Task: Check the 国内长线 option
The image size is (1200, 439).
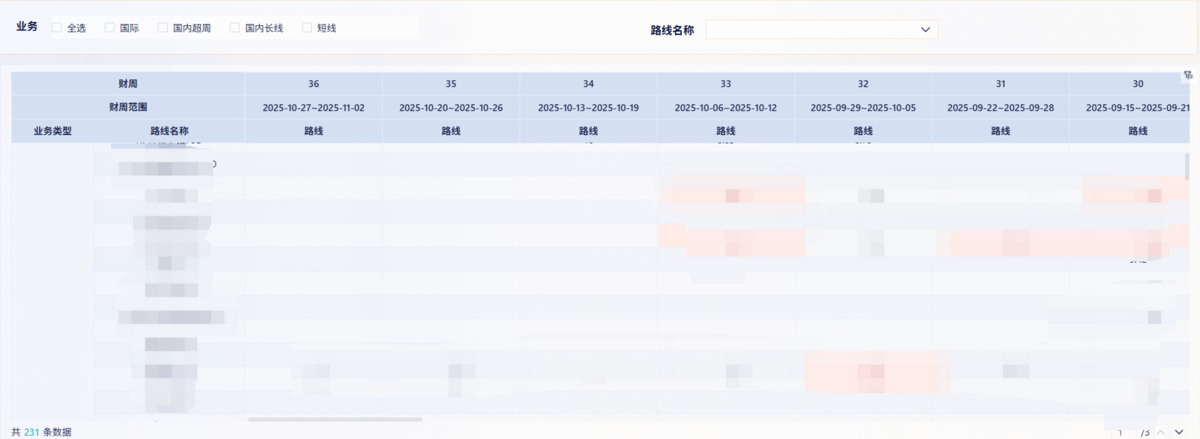Action: point(235,28)
